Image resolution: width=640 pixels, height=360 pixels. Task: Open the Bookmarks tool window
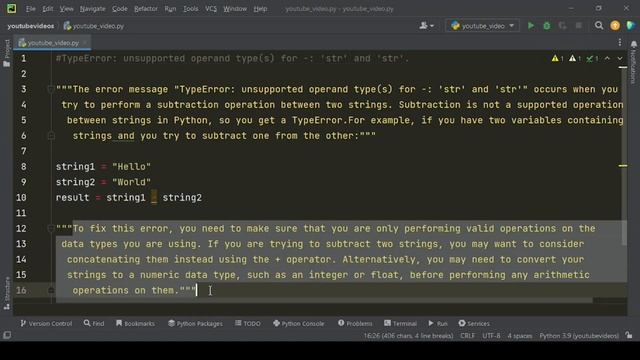(x=135, y=323)
